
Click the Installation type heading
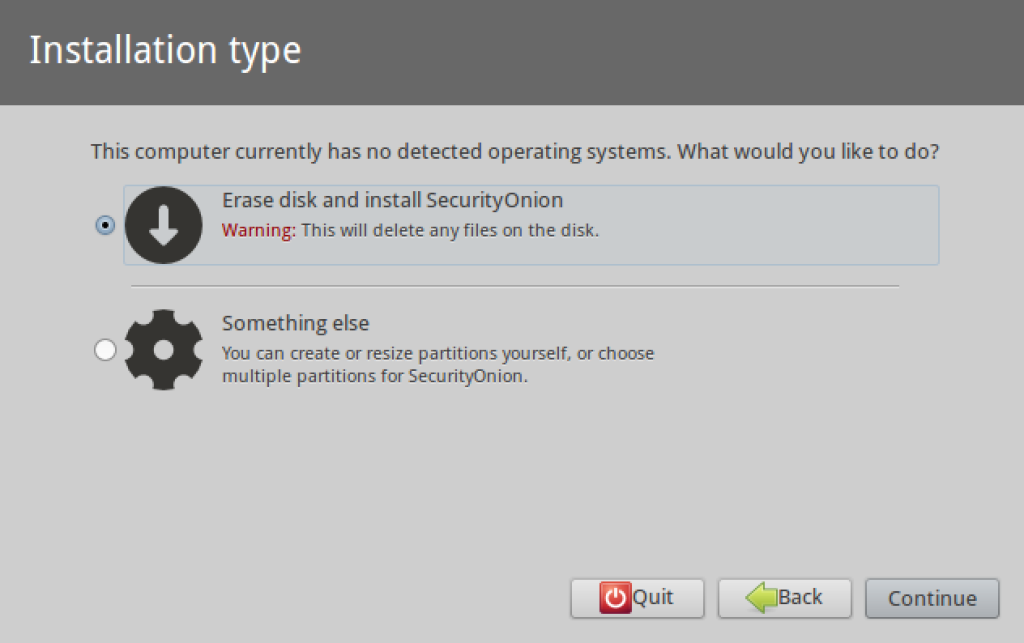(165, 50)
